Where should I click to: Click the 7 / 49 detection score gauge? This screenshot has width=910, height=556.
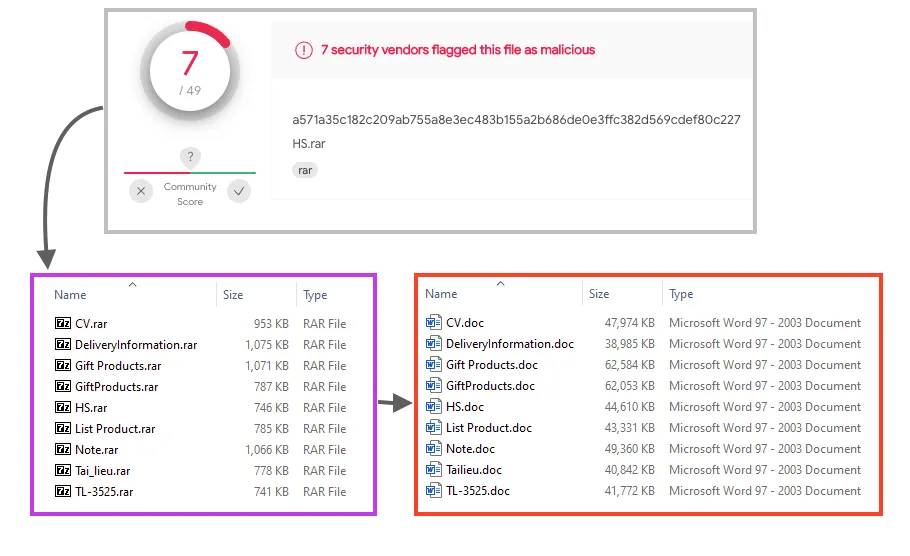[x=190, y=71]
